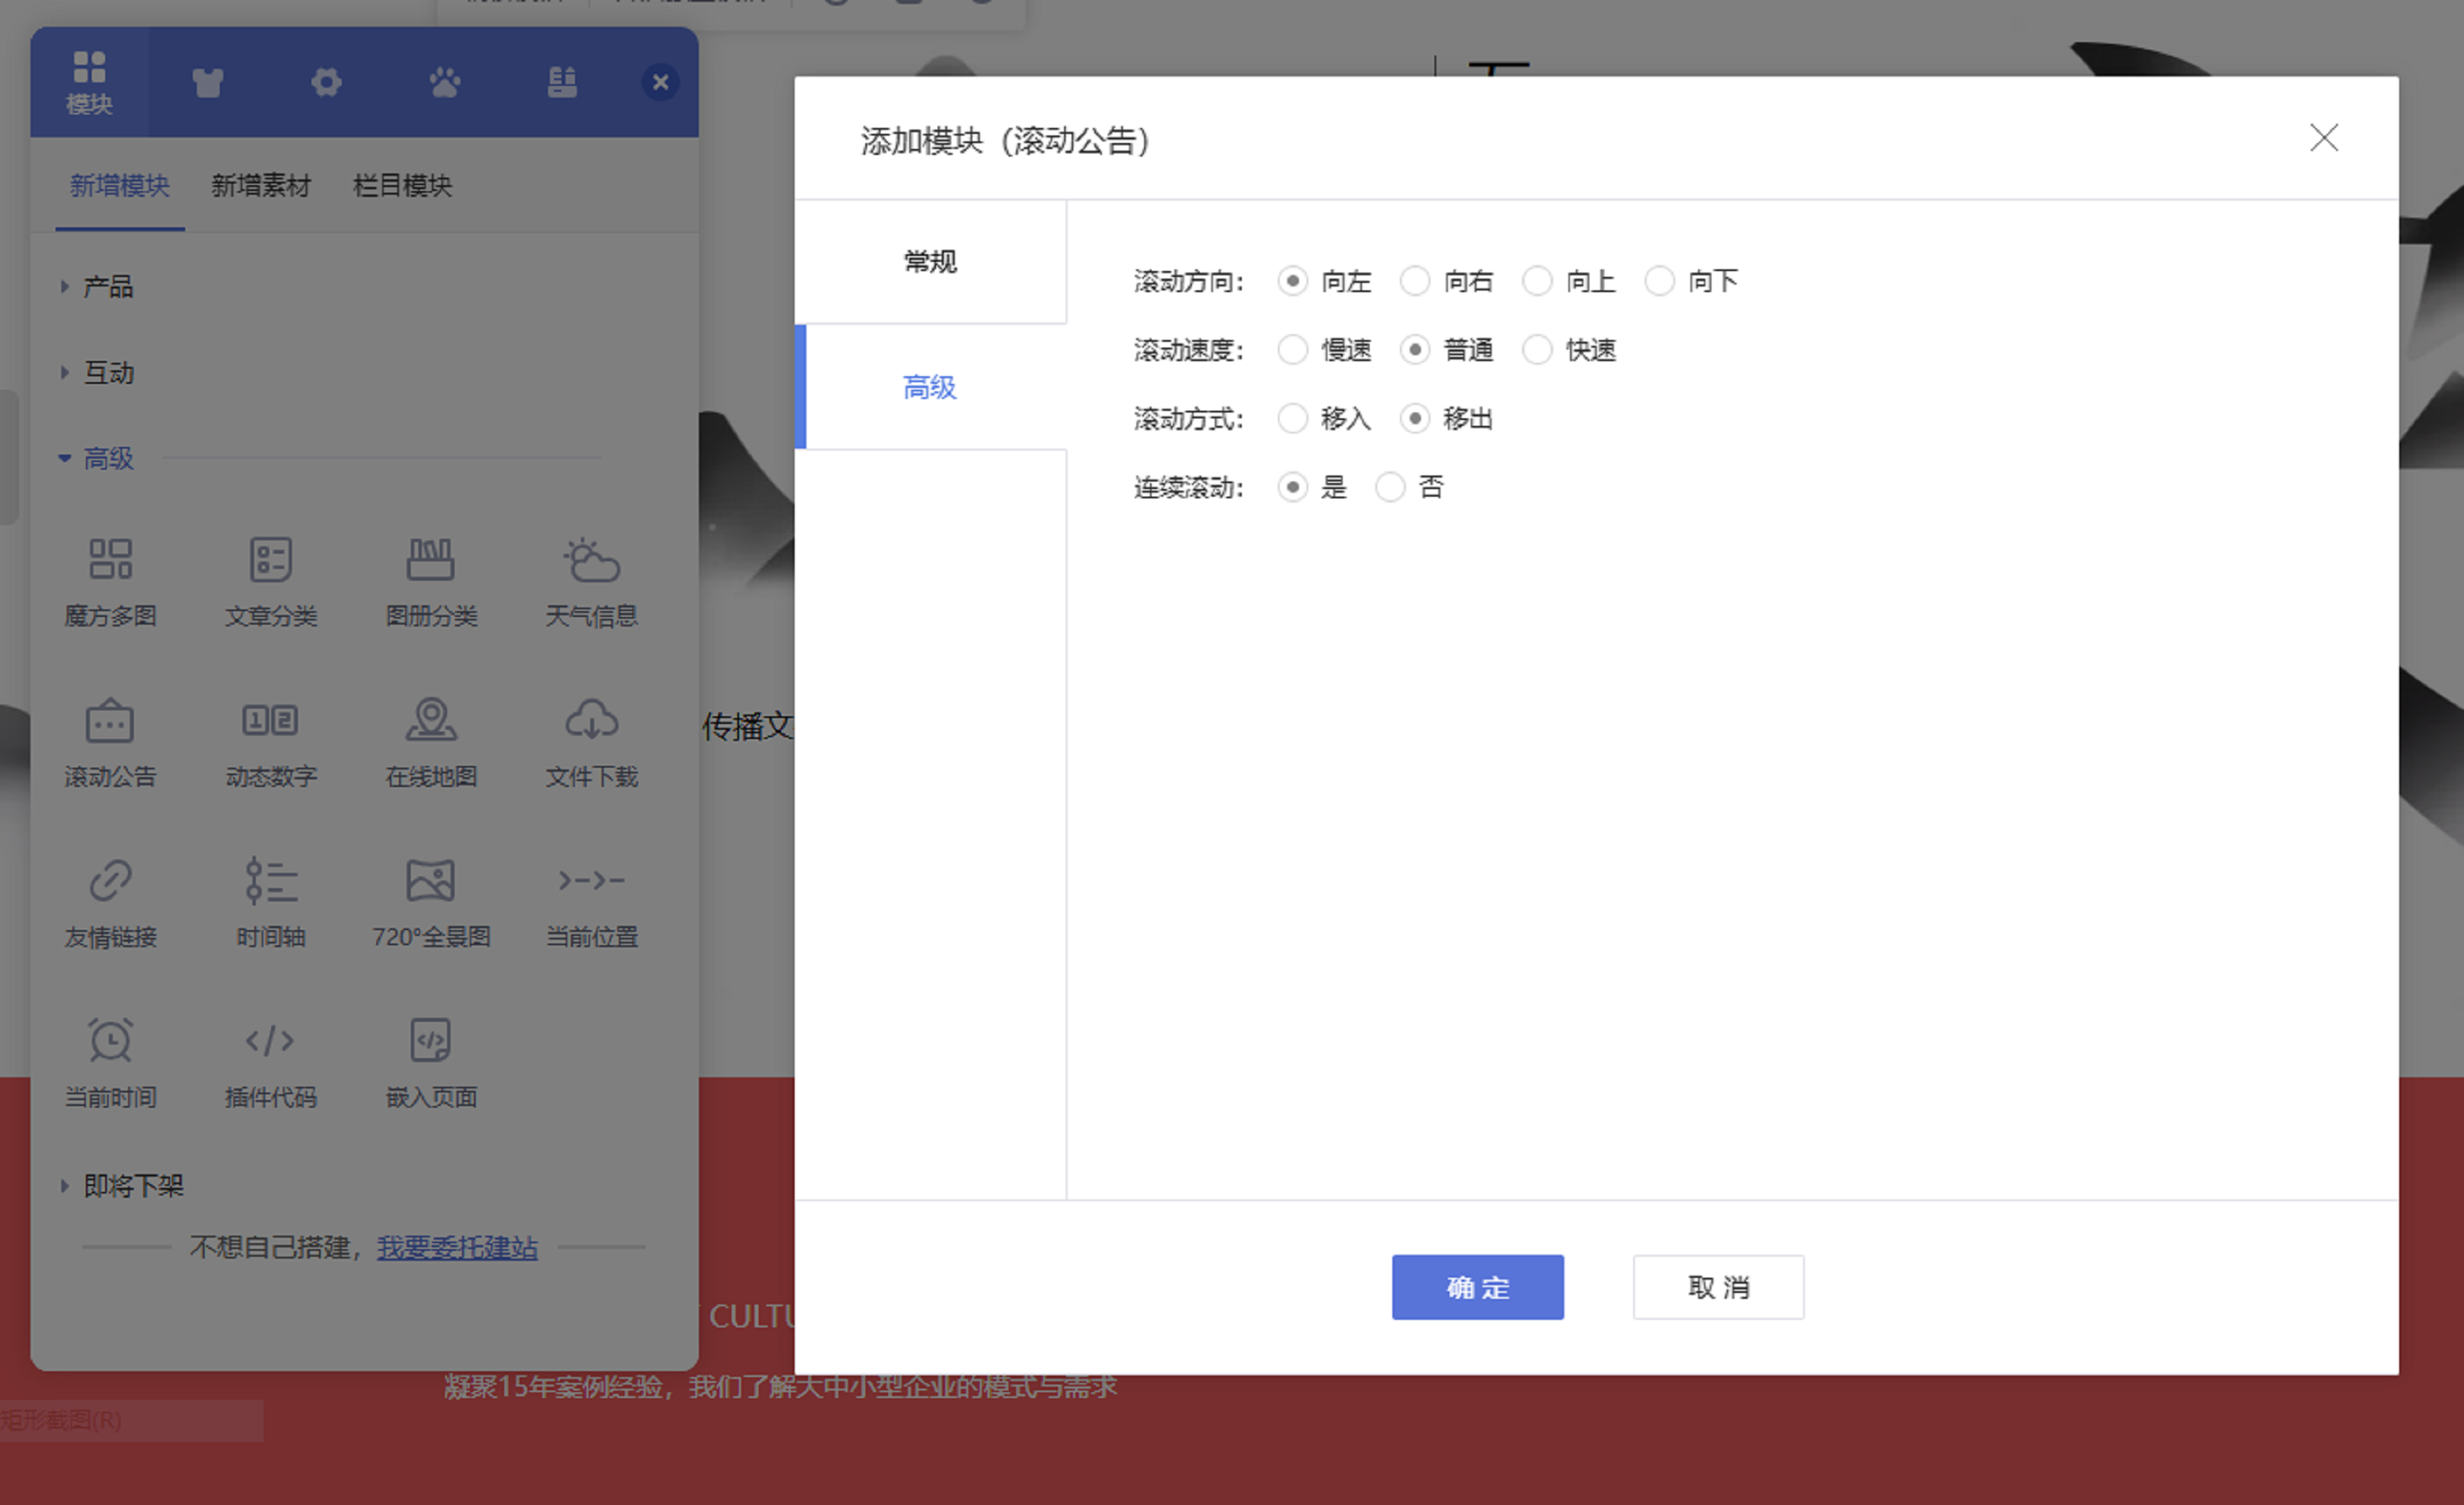Image resolution: width=2464 pixels, height=1505 pixels.
Task: Switch to the 常规 tab in dialog
Action: click(x=930, y=261)
